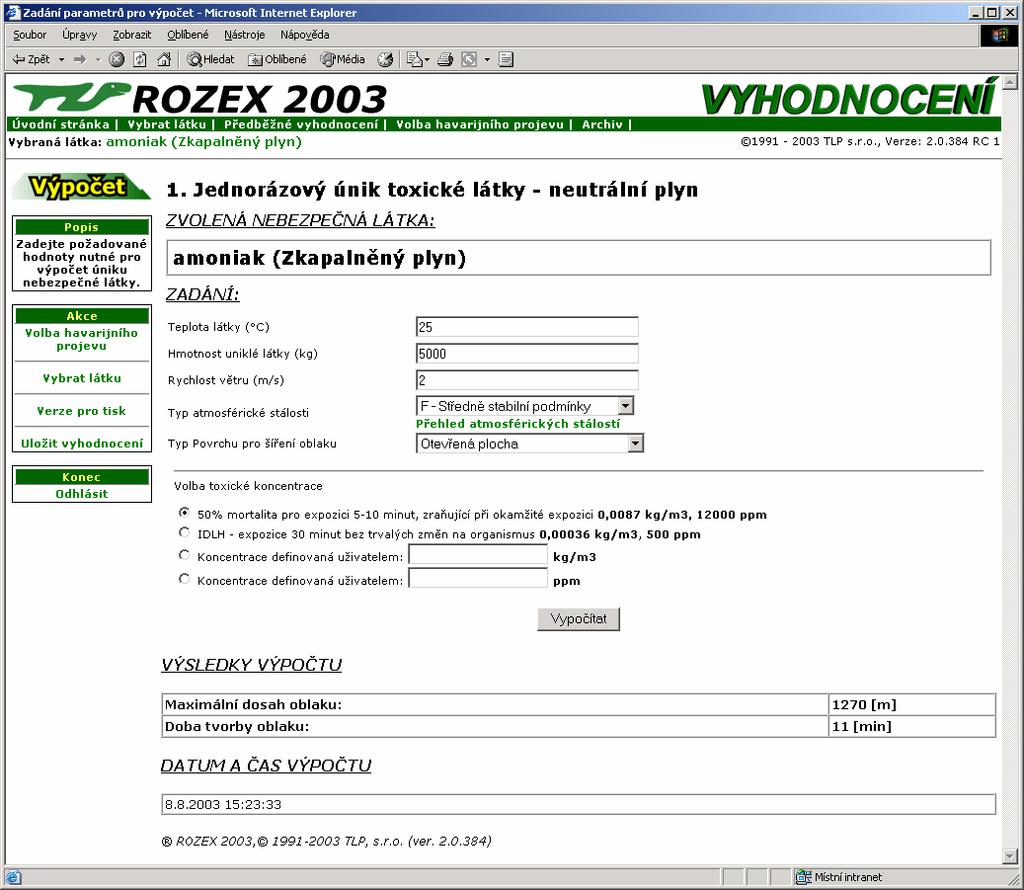Click the Print toolbar icon
Image resolution: width=1024 pixels, height=890 pixels.
point(445,59)
